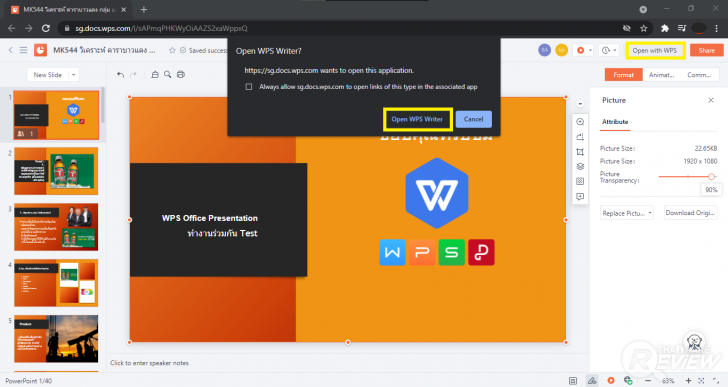Select slide 2 thumbnail with bottles
Viewport: 728px width, 387px height.
pos(56,171)
